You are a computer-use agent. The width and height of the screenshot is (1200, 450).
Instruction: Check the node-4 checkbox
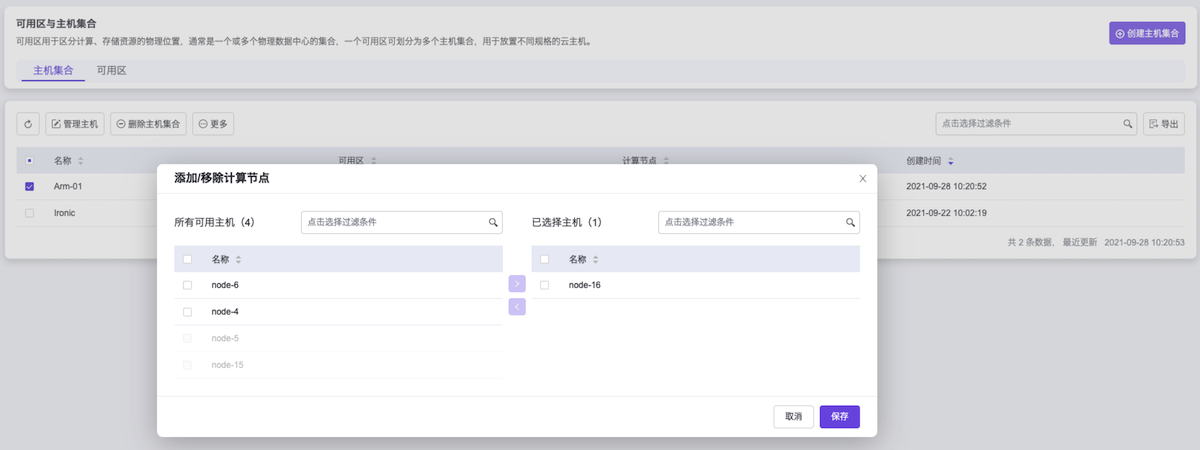[187, 312]
